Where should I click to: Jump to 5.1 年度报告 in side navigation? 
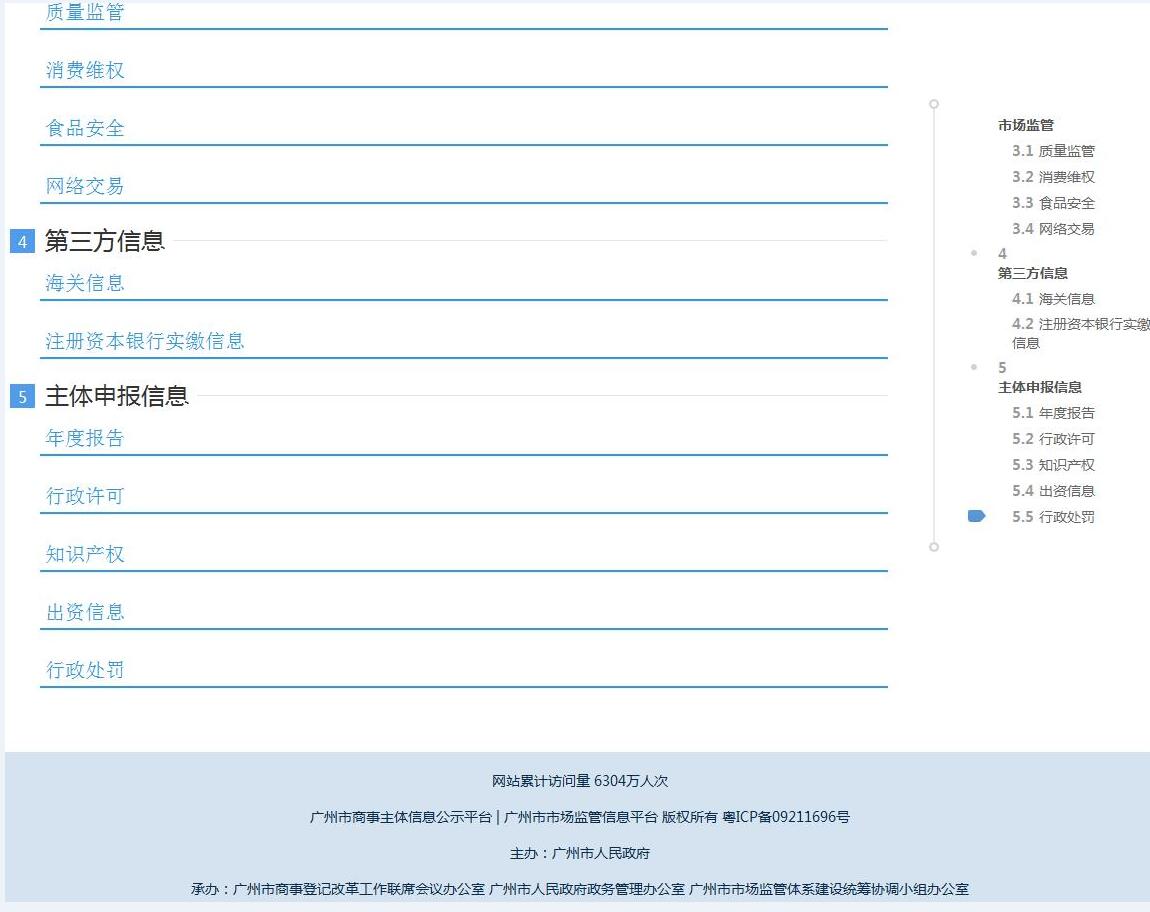1053,413
